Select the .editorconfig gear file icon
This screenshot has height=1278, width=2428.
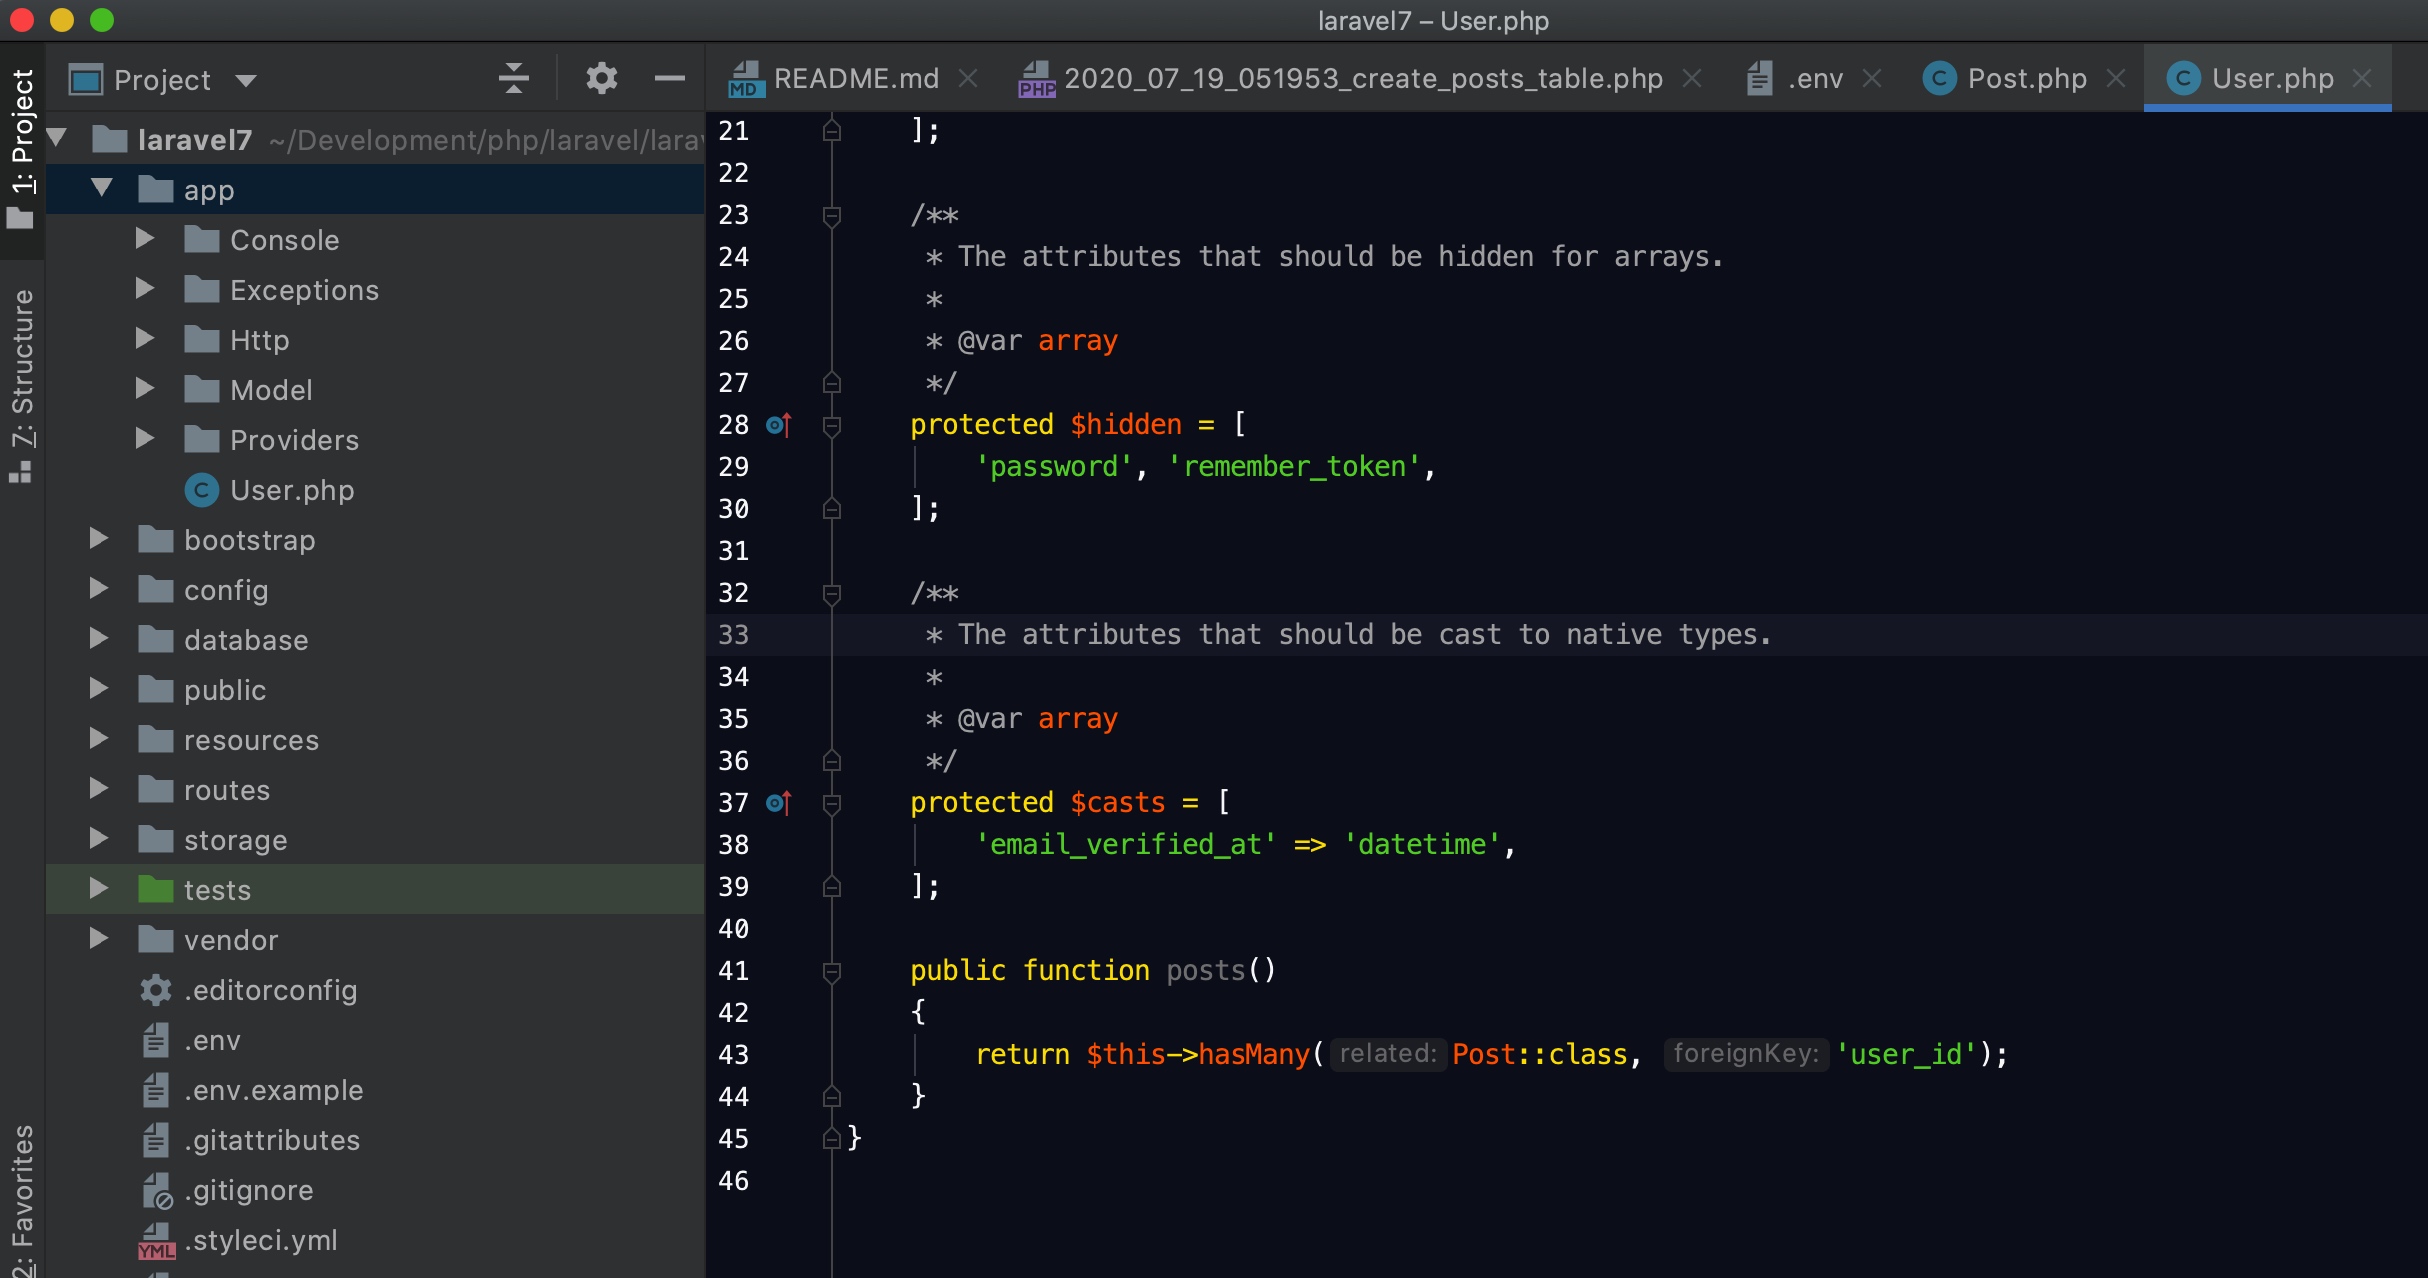pyautogui.click(x=155, y=990)
